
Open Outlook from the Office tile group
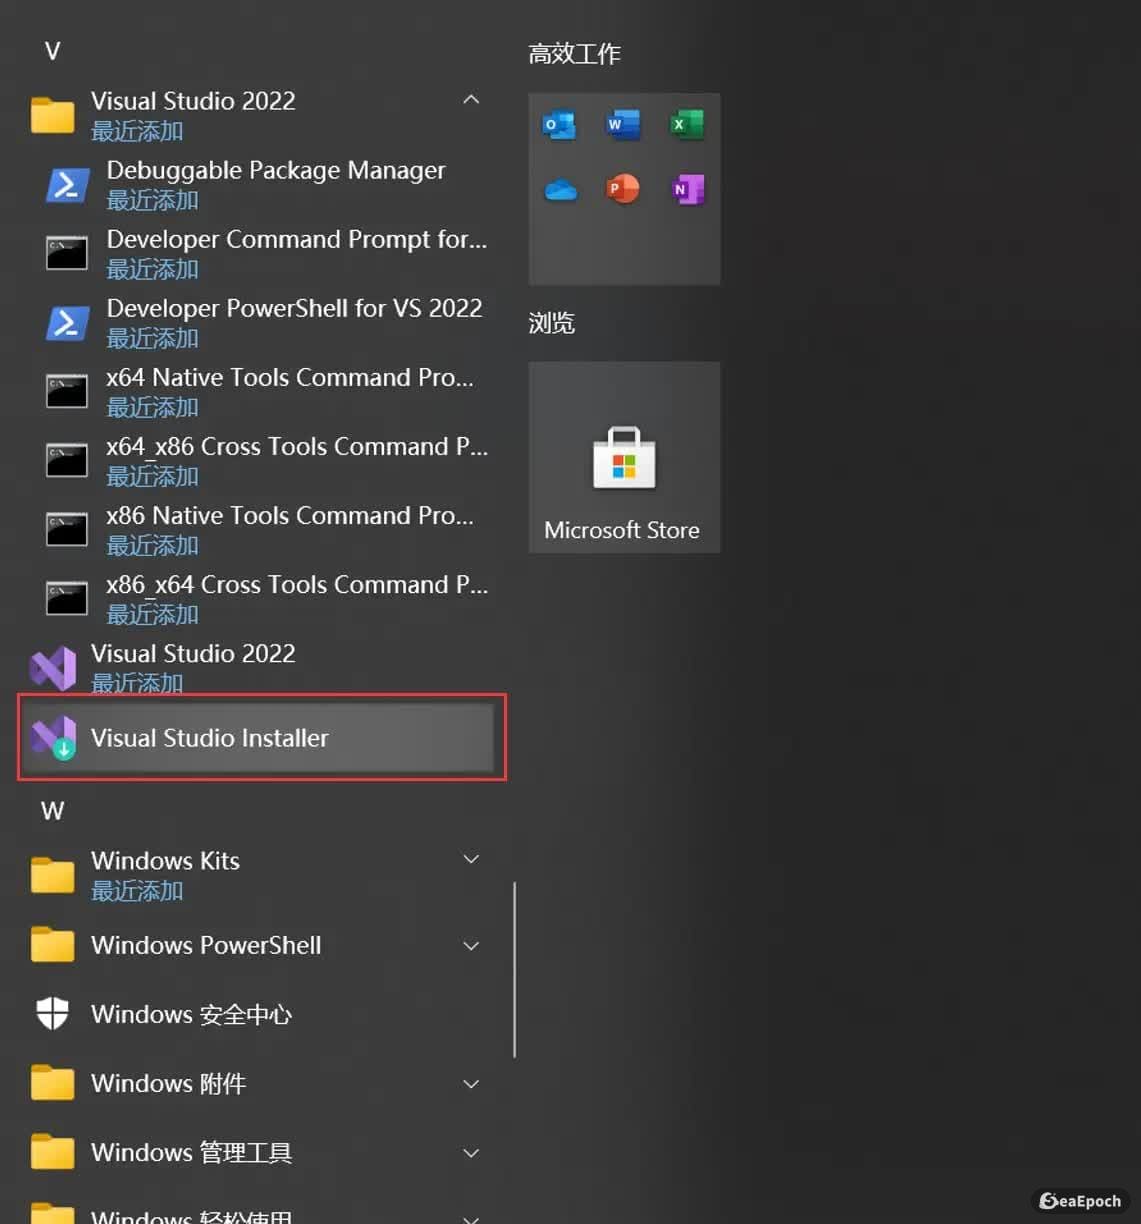coord(559,125)
